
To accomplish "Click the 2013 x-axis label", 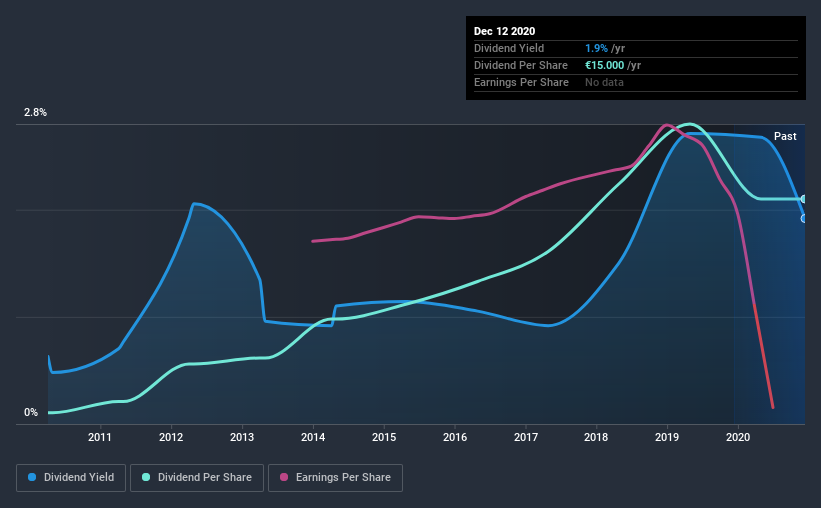I will pyautogui.click(x=242, y=437).
